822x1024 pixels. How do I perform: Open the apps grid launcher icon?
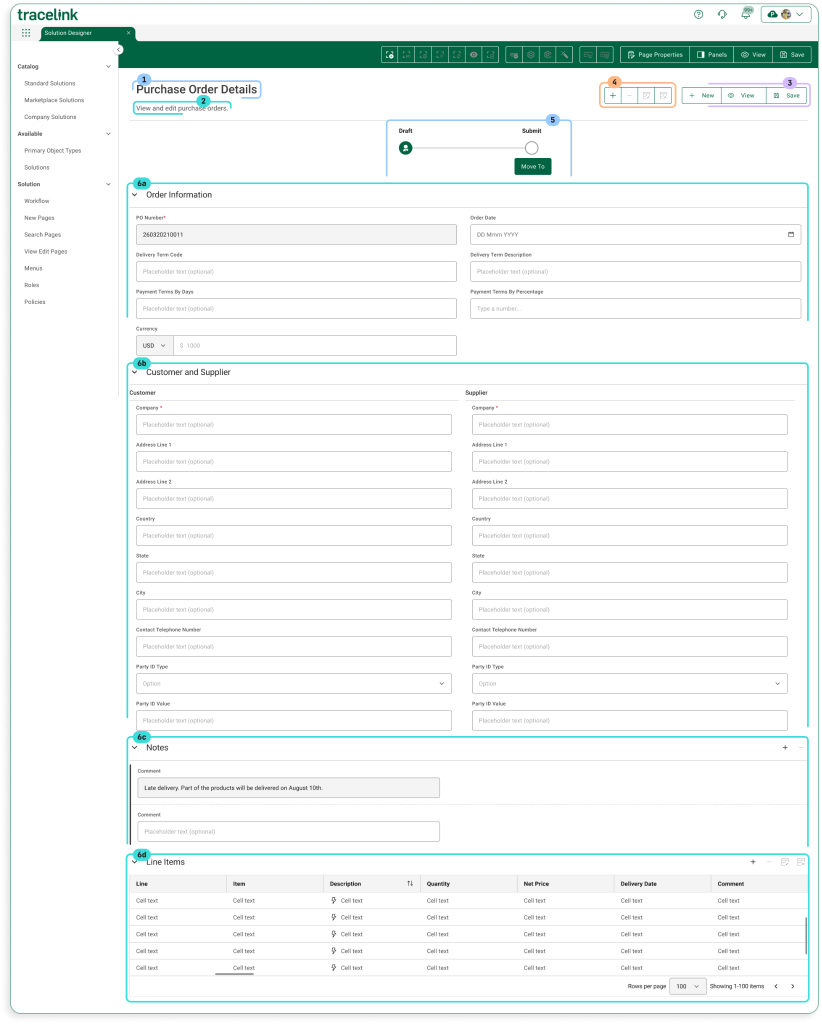[26, 33]
